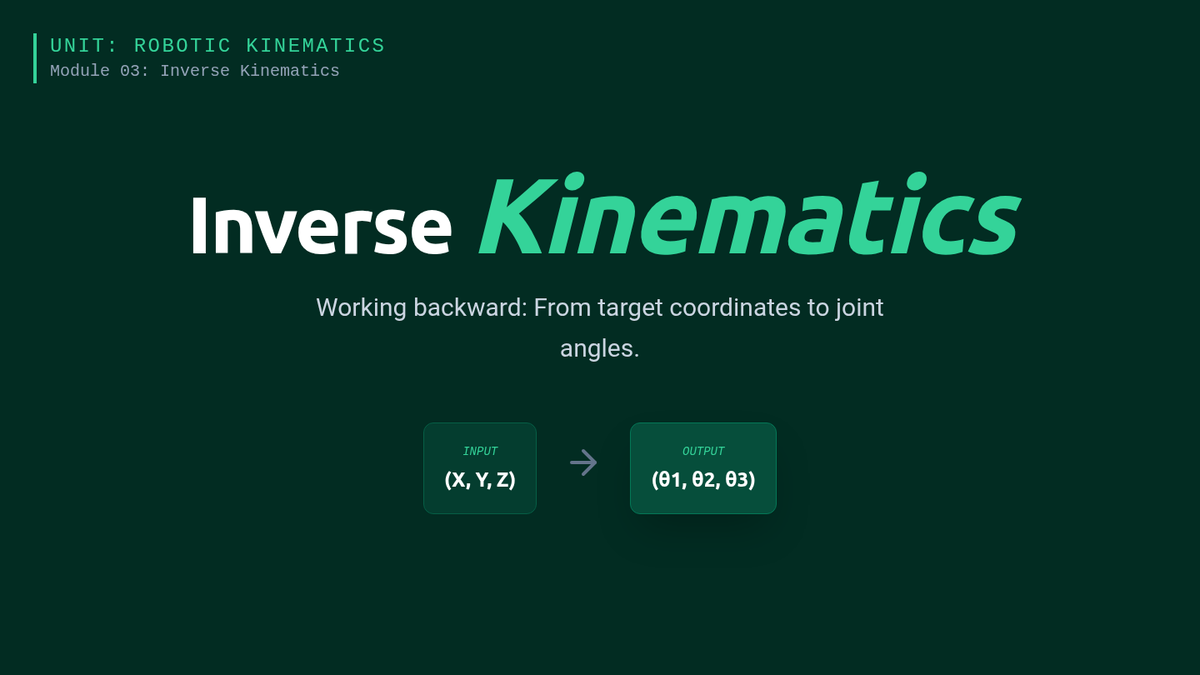1200x675 pixels.
Task: Click the right arrow between Input and Output
Action: 583,462
